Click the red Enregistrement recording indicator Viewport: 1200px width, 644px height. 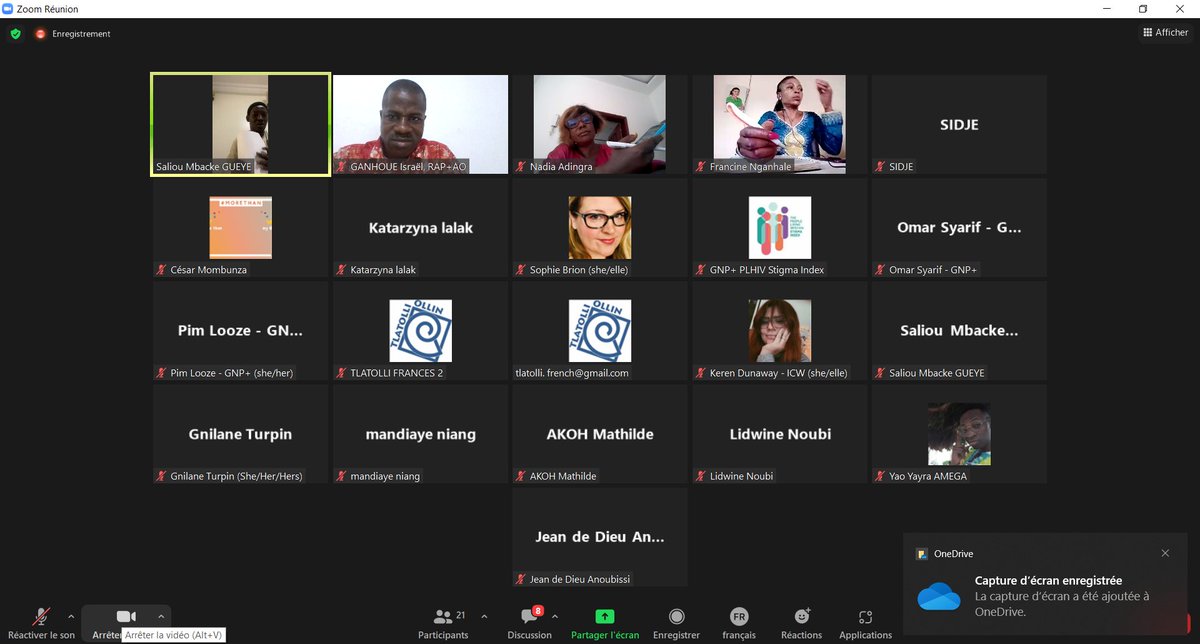73,34
